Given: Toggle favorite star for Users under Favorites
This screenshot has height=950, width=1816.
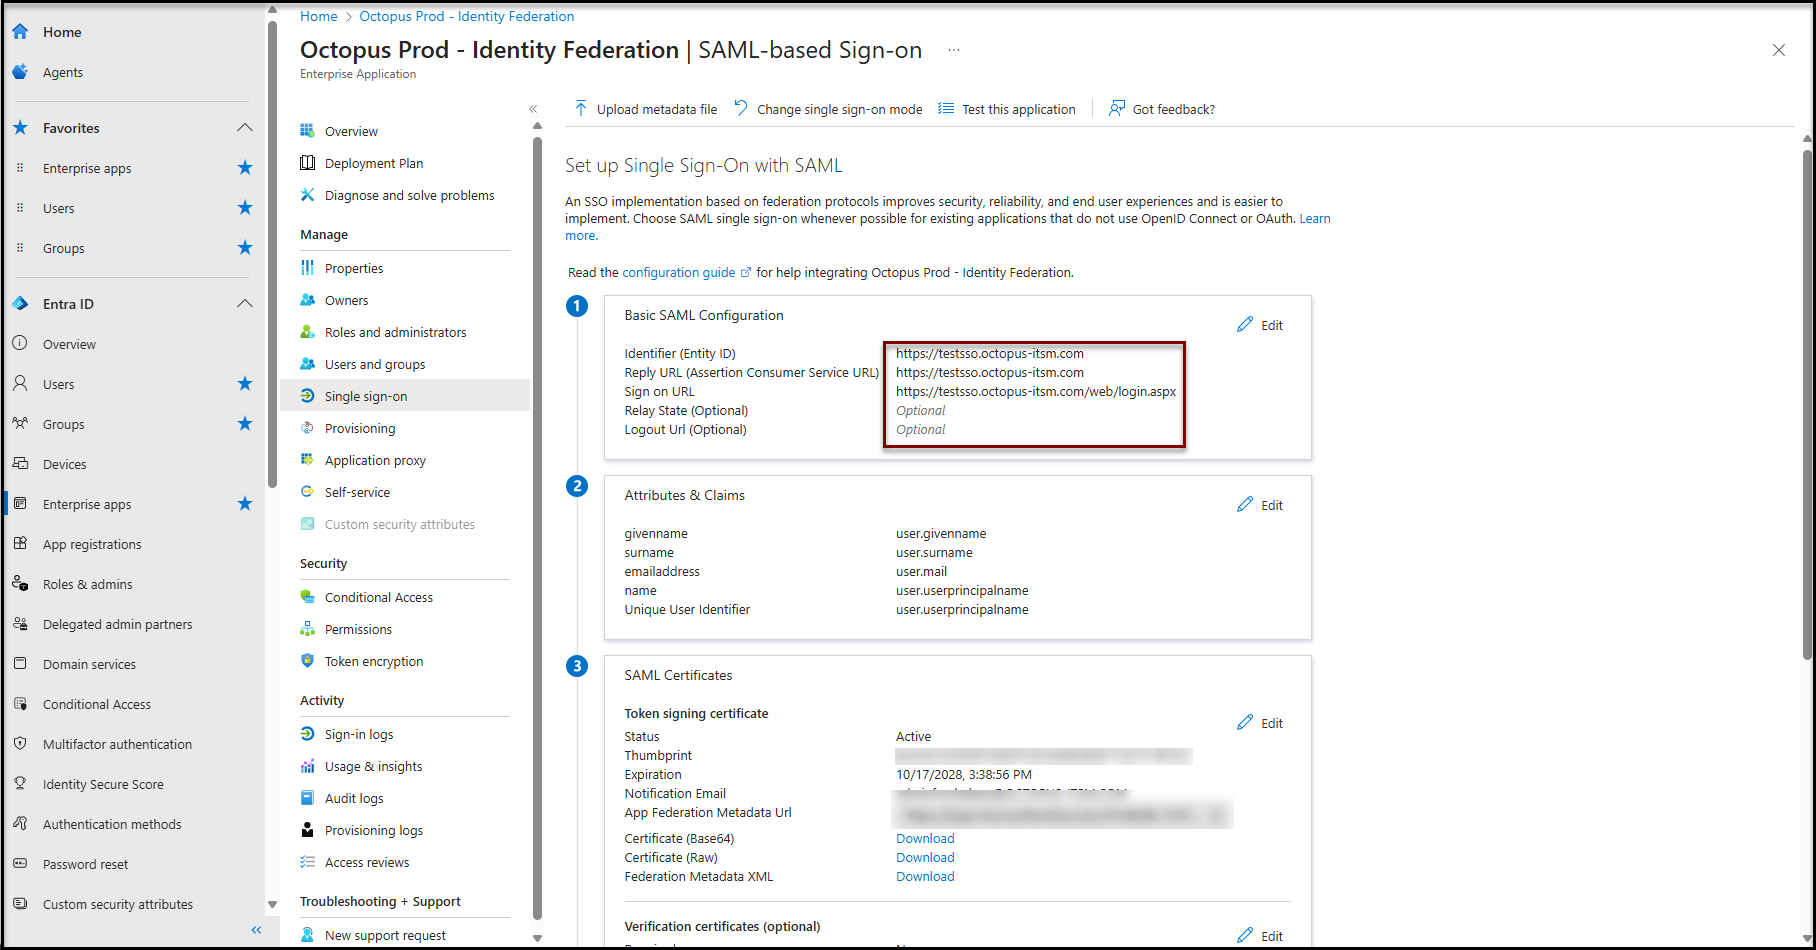Looking at the screenshot, I should tap(245, 208).
